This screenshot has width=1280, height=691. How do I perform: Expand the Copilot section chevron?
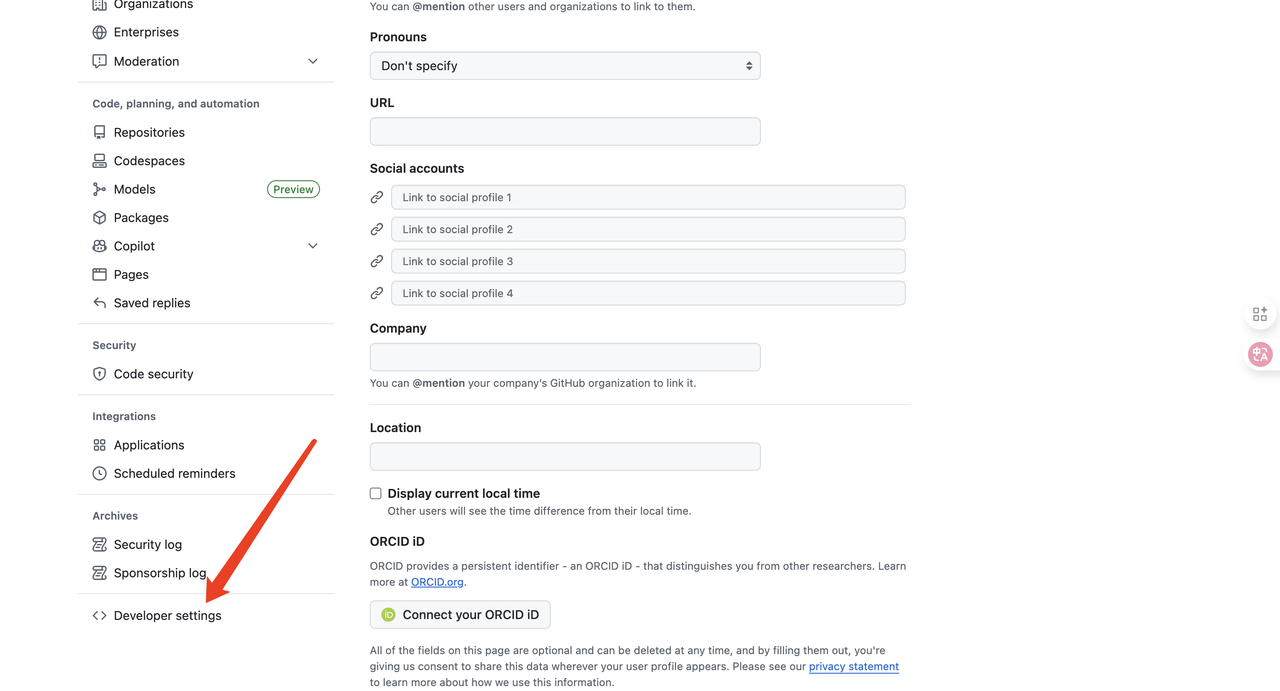point(313,246)
